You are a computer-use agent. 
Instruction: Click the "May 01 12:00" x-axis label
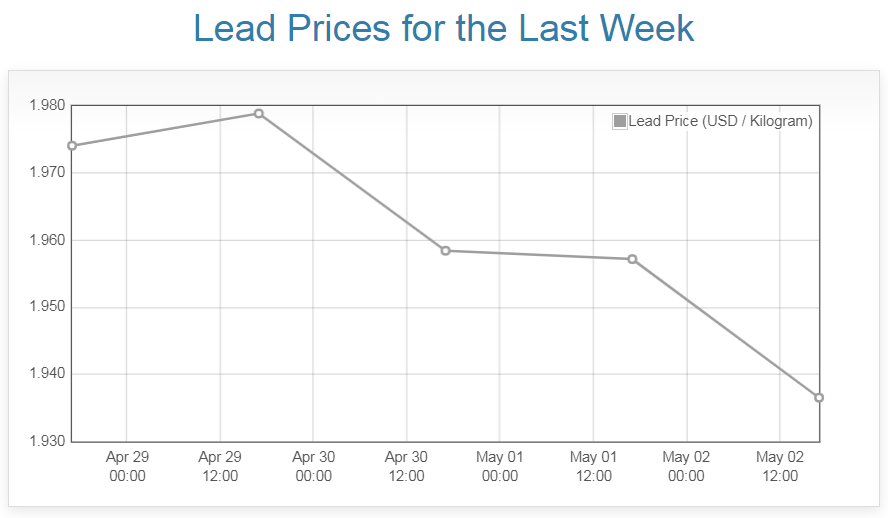(x=594, y=466)
